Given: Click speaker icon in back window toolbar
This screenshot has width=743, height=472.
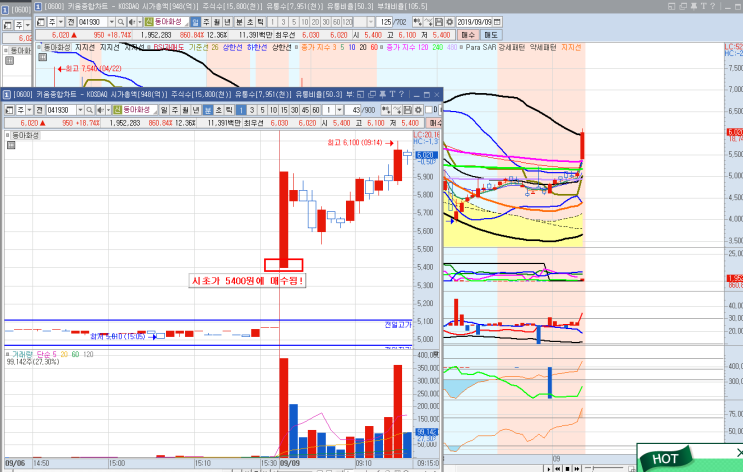Looking at the screenshot, I should (132, 22).
